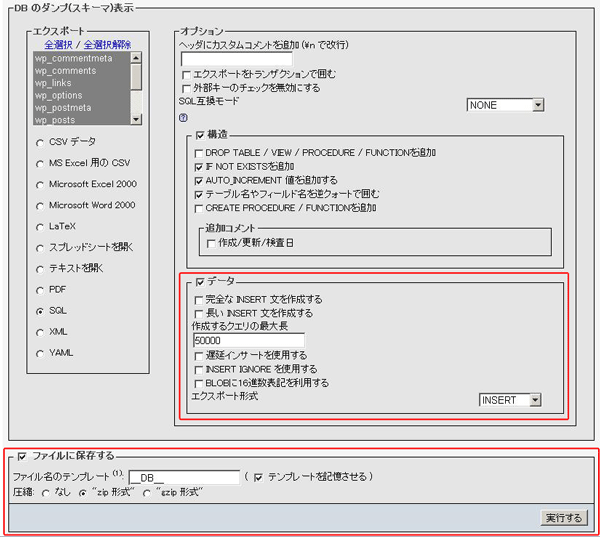Image resolution: width=600 pixels, height=537 pixels.
Task: Select the PDF export format
Action: point(40,291)
